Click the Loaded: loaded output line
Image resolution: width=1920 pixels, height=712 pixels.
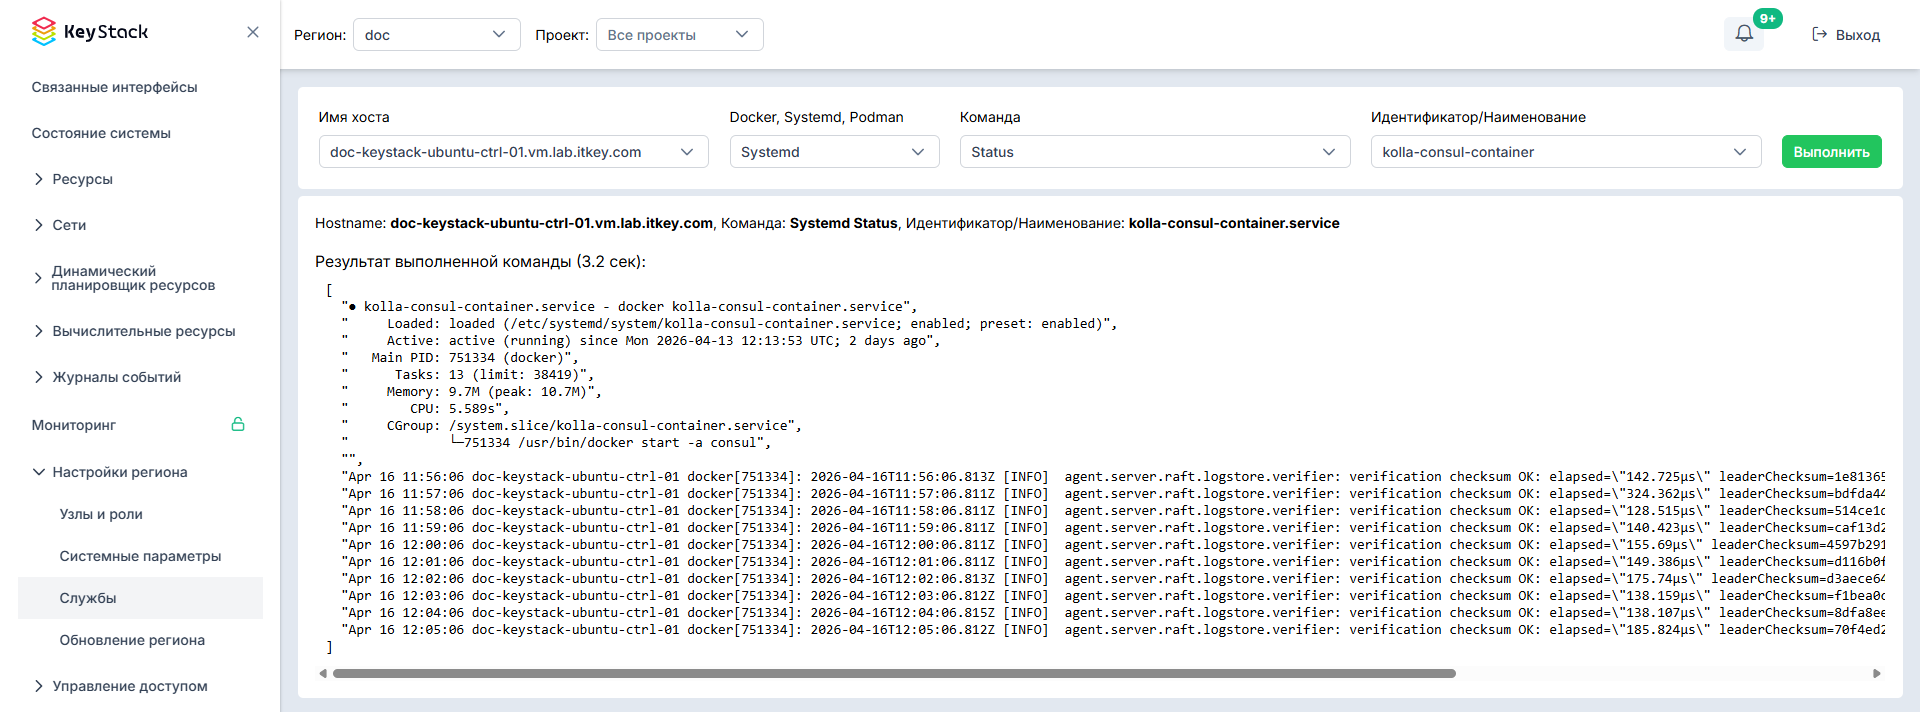pyautogui.click(x=729, y=324)
